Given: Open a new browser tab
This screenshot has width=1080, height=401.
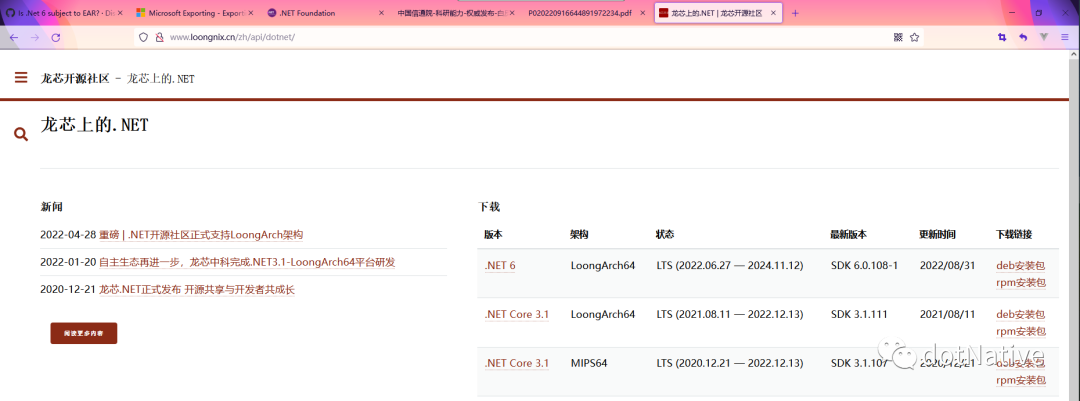Looking at the screenshot, I should coord(795,13).
